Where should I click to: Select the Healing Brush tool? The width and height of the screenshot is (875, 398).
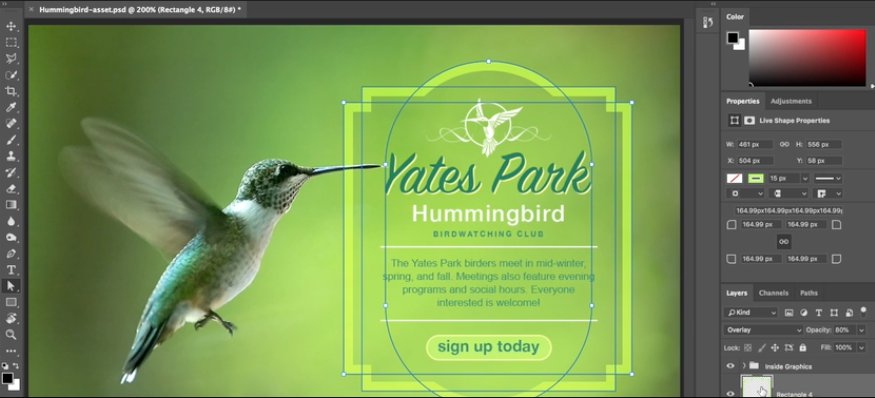pyautogui.click(x=11, y=123)
